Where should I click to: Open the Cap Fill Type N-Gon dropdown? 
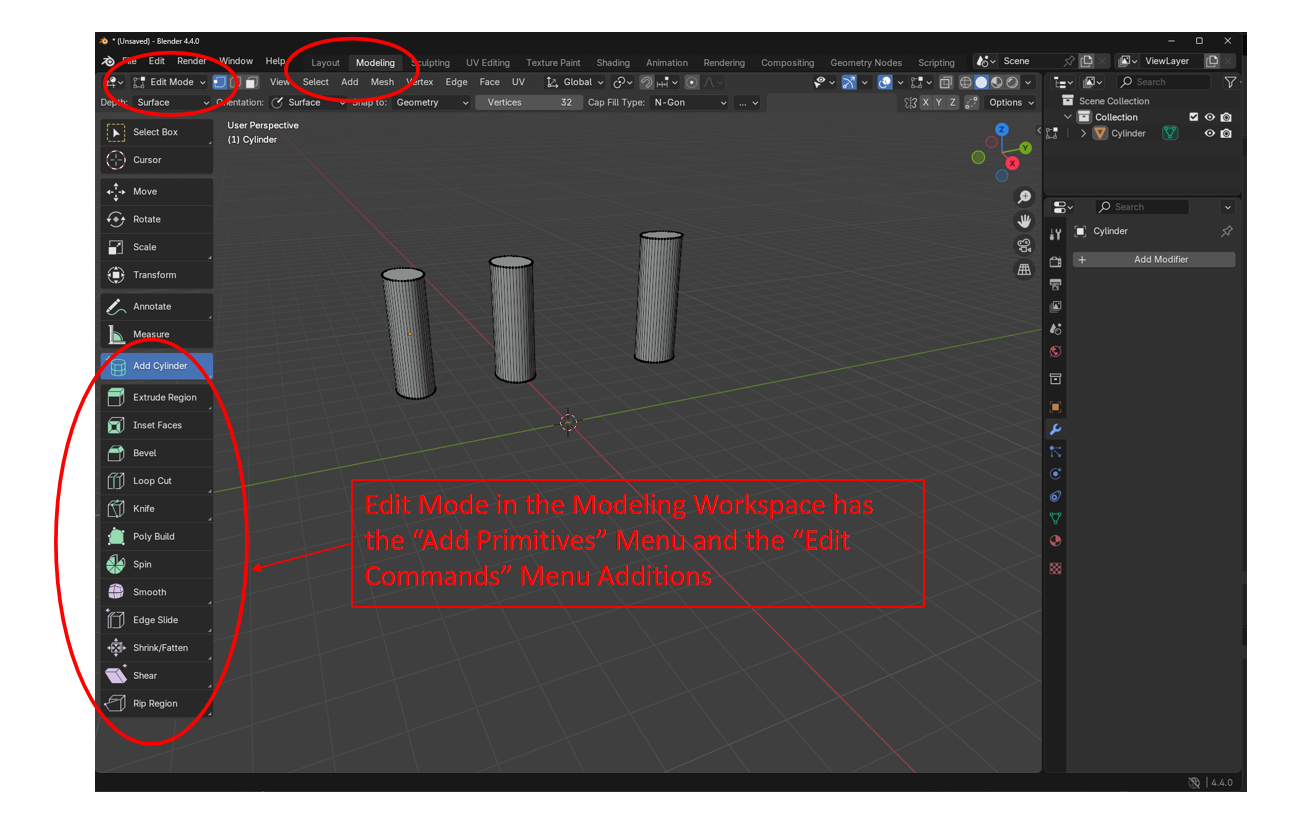(x=689, y=102)
